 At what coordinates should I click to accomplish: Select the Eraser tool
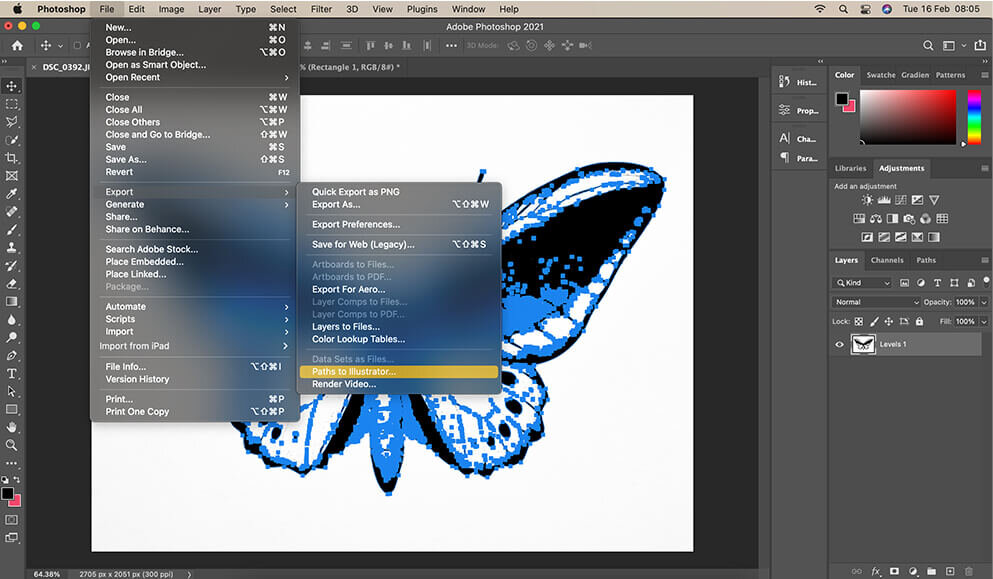point(11,284)
